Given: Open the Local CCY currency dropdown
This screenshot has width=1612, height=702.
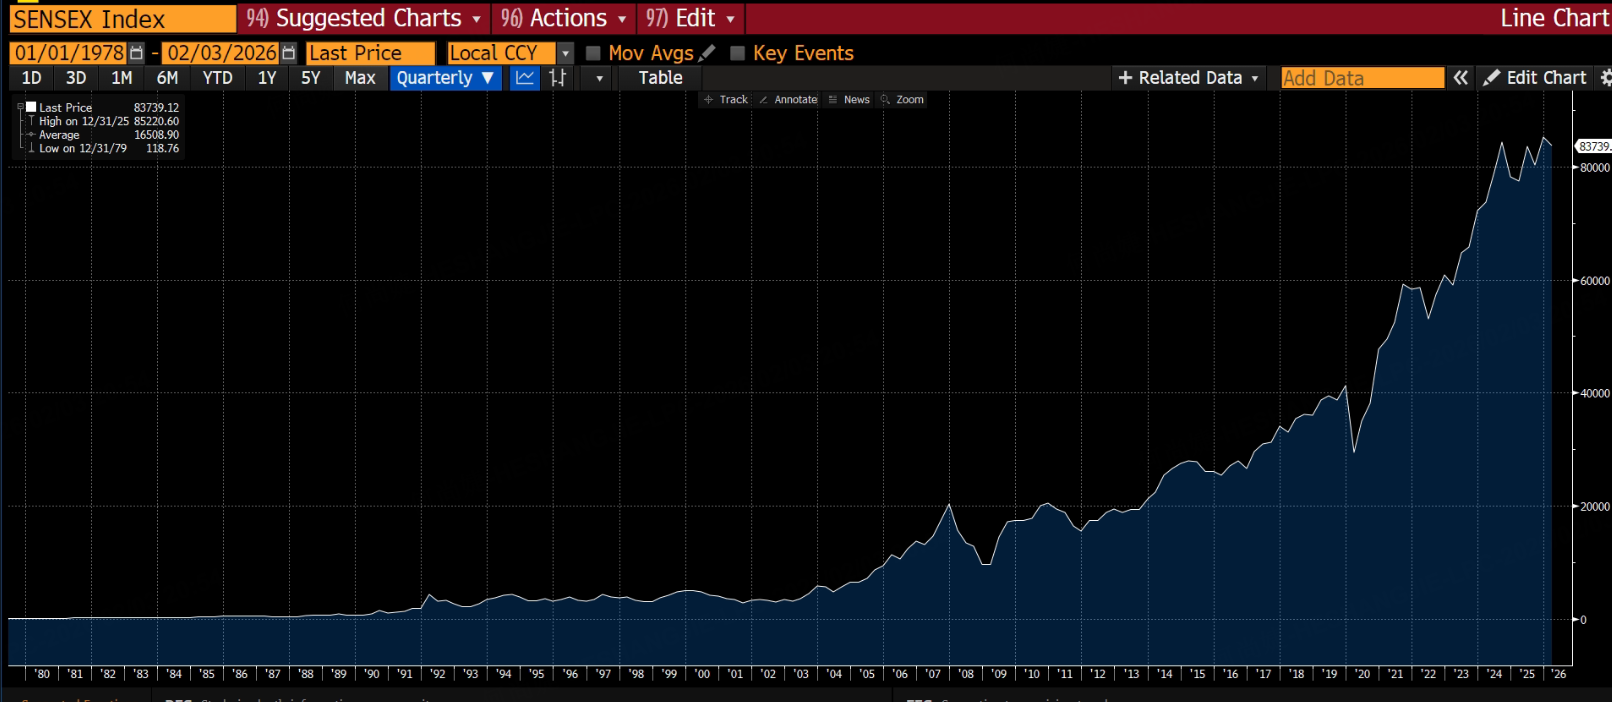Looking at the screenshot, I should tap(565, 53).
